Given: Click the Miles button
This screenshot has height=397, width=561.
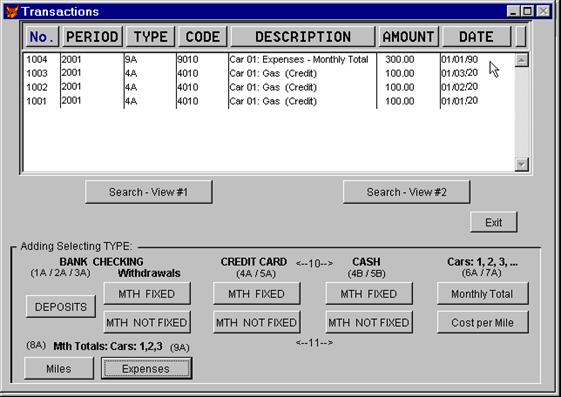Looking at the screenshot, I should click(x=59, y=368).
